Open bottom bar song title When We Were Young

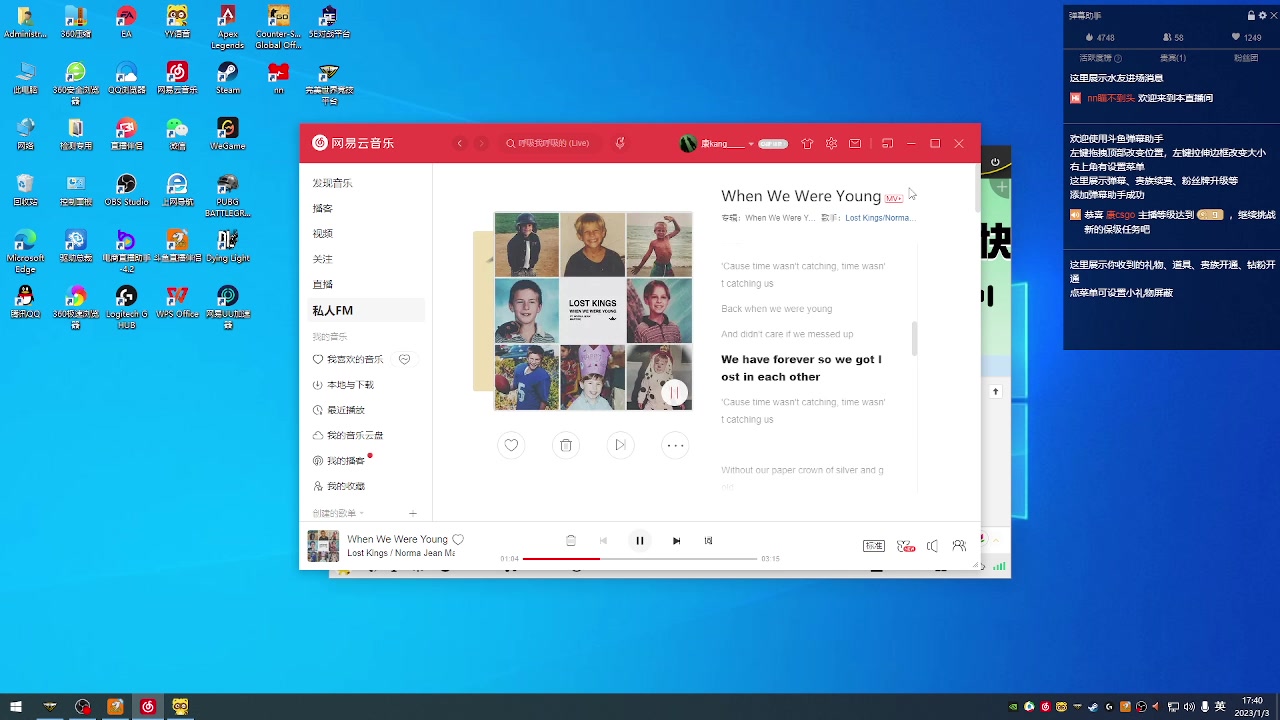tap(397, 539)
